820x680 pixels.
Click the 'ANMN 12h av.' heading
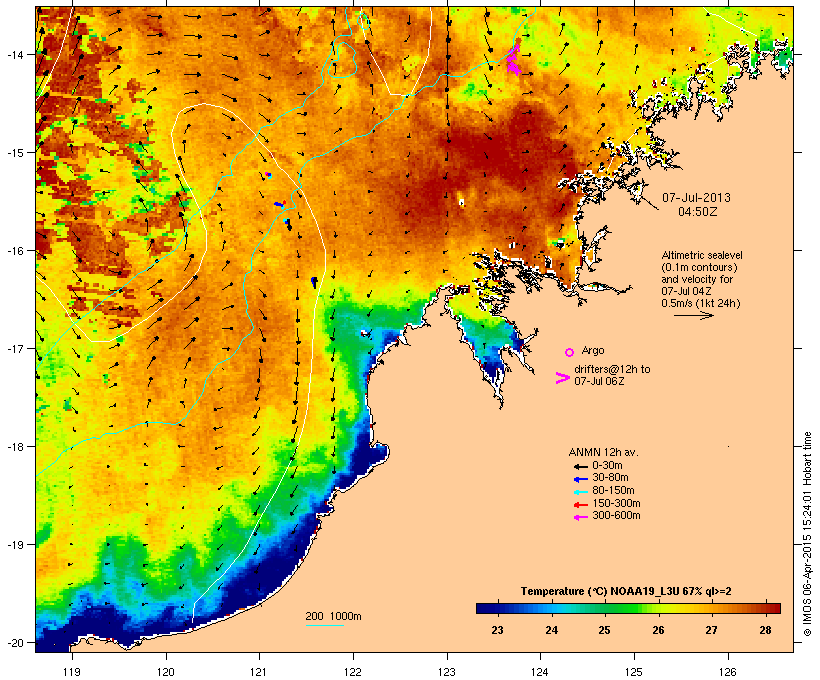[603, 452]
